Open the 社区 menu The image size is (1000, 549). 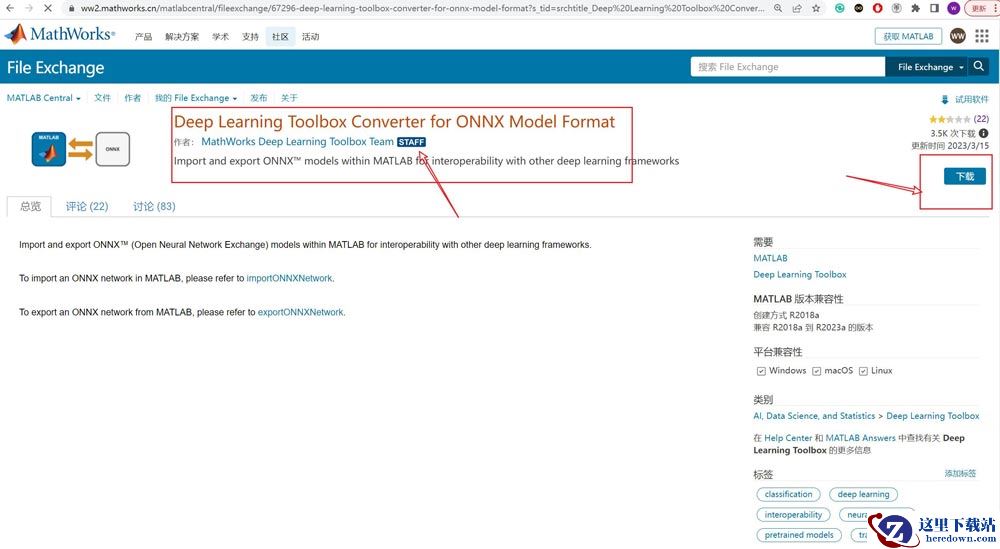(x=280, y=37)
